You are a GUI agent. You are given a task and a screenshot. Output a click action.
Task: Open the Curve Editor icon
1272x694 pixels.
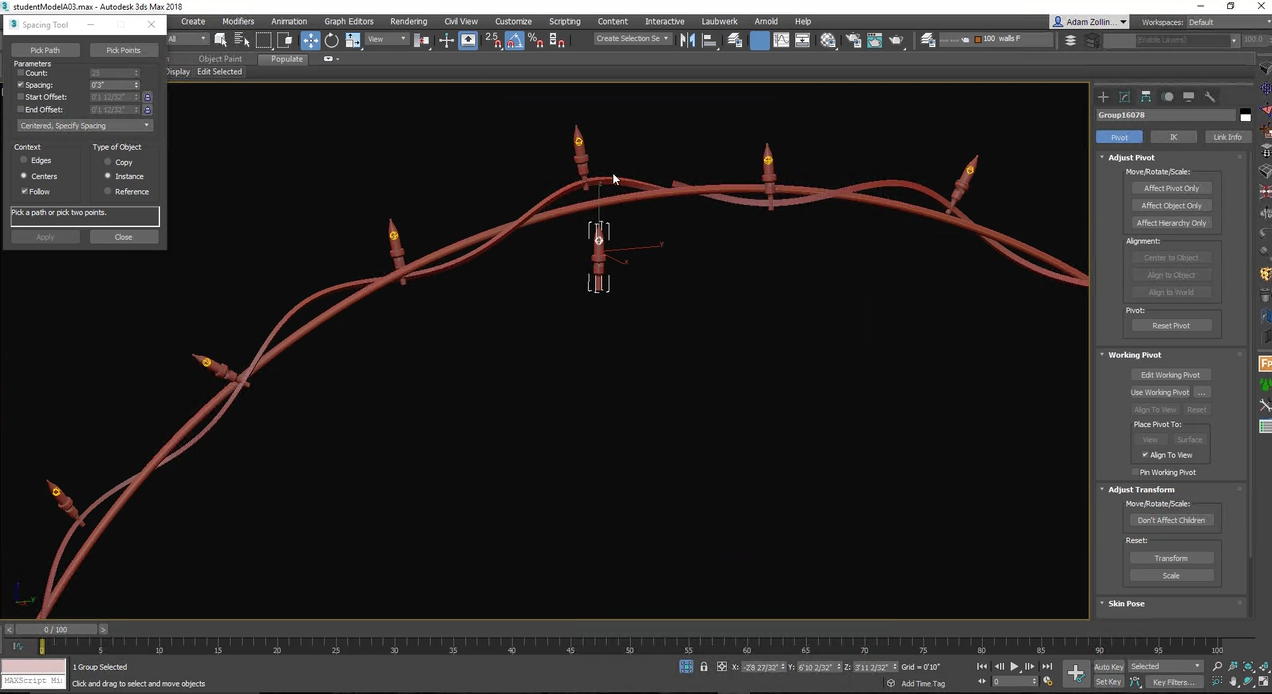pos(781,40)
